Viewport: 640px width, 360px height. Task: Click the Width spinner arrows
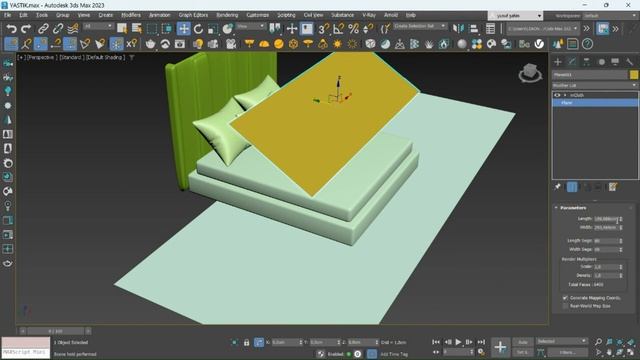tap(621, 227)
